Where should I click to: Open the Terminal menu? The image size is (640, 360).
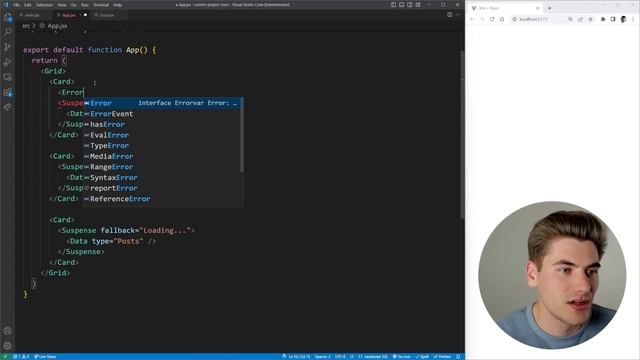click(101, 5)
